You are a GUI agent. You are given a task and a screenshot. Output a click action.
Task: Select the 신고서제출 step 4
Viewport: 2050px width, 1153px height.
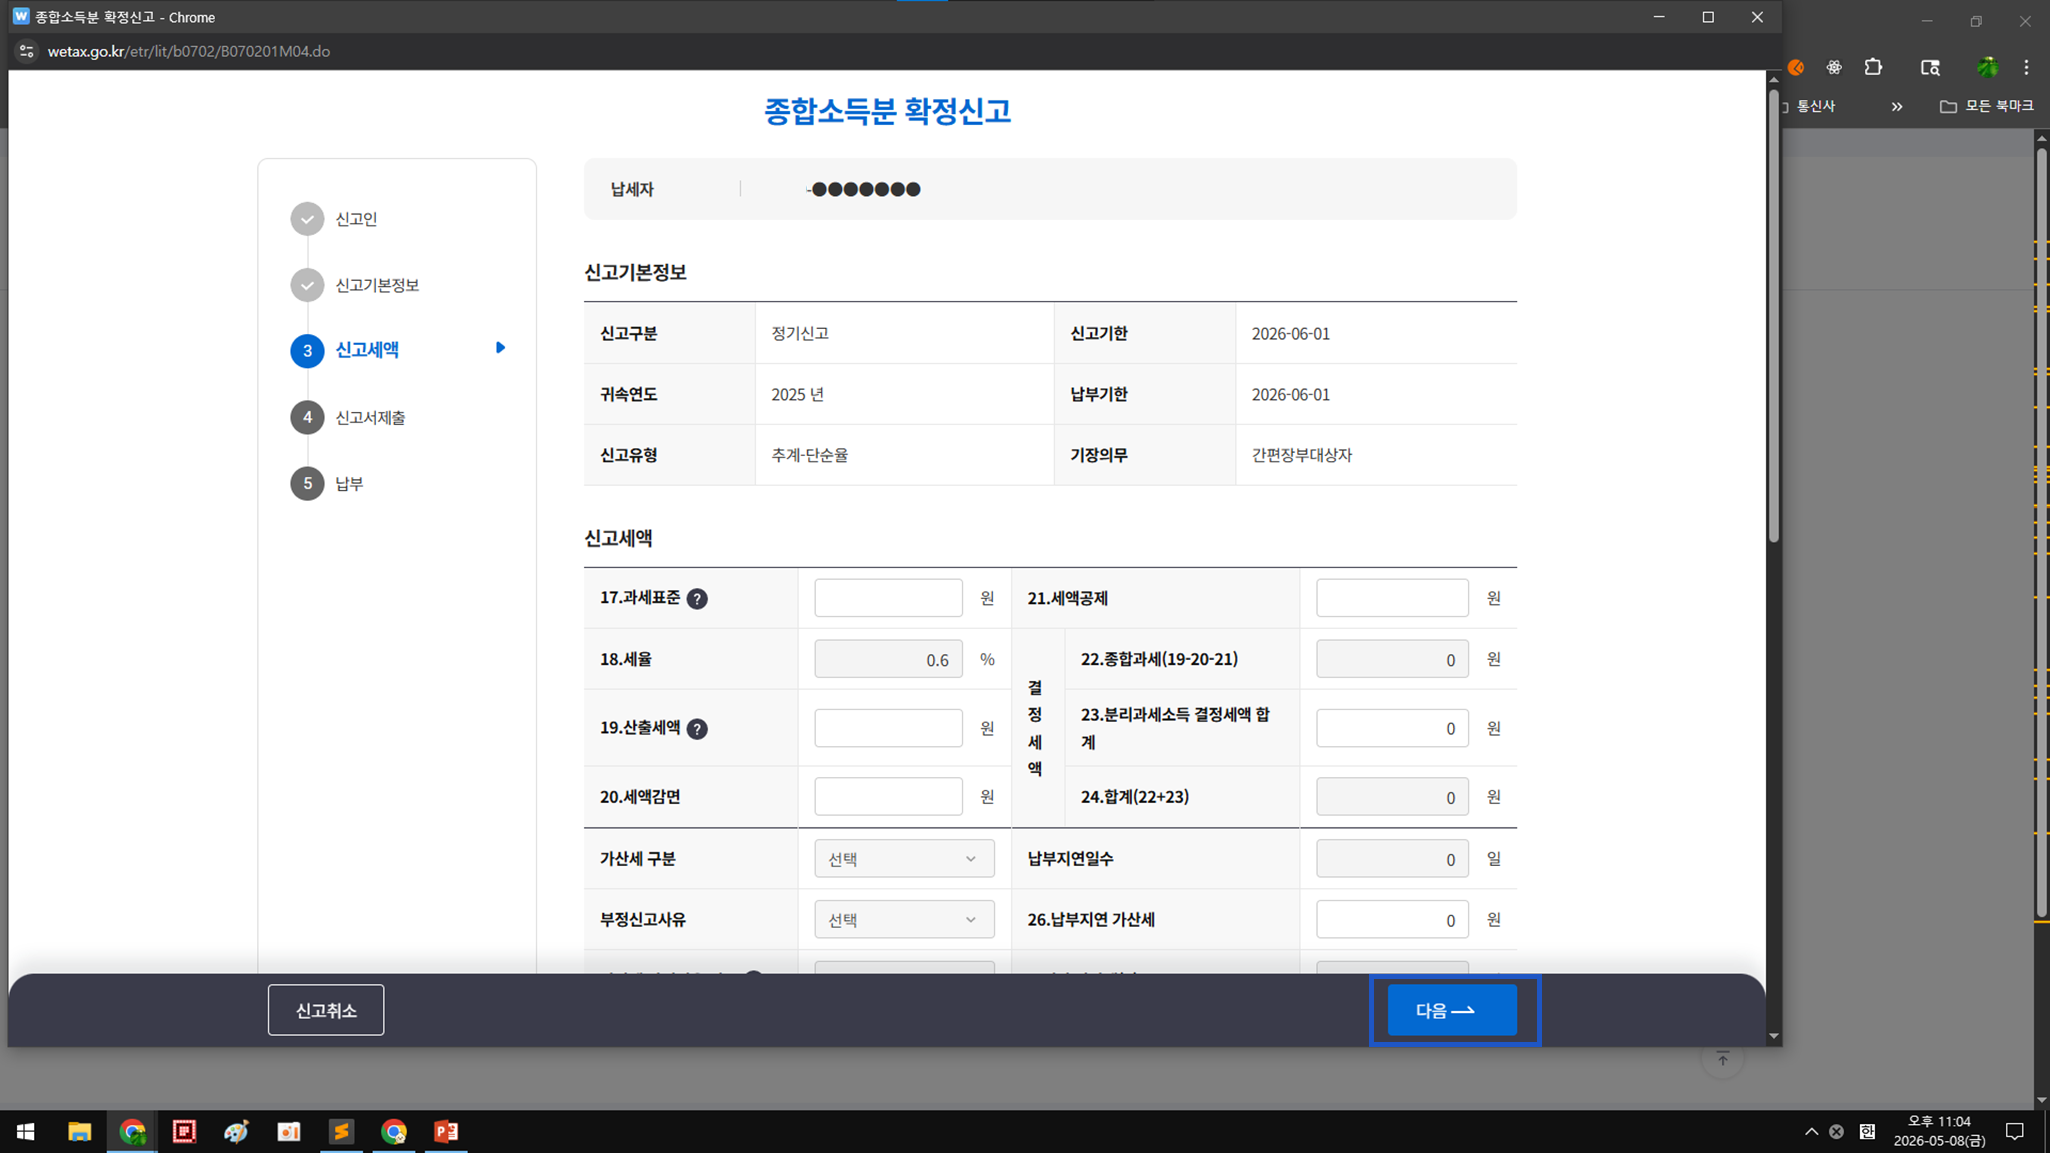pyautogui.click(x=370, y=417)
